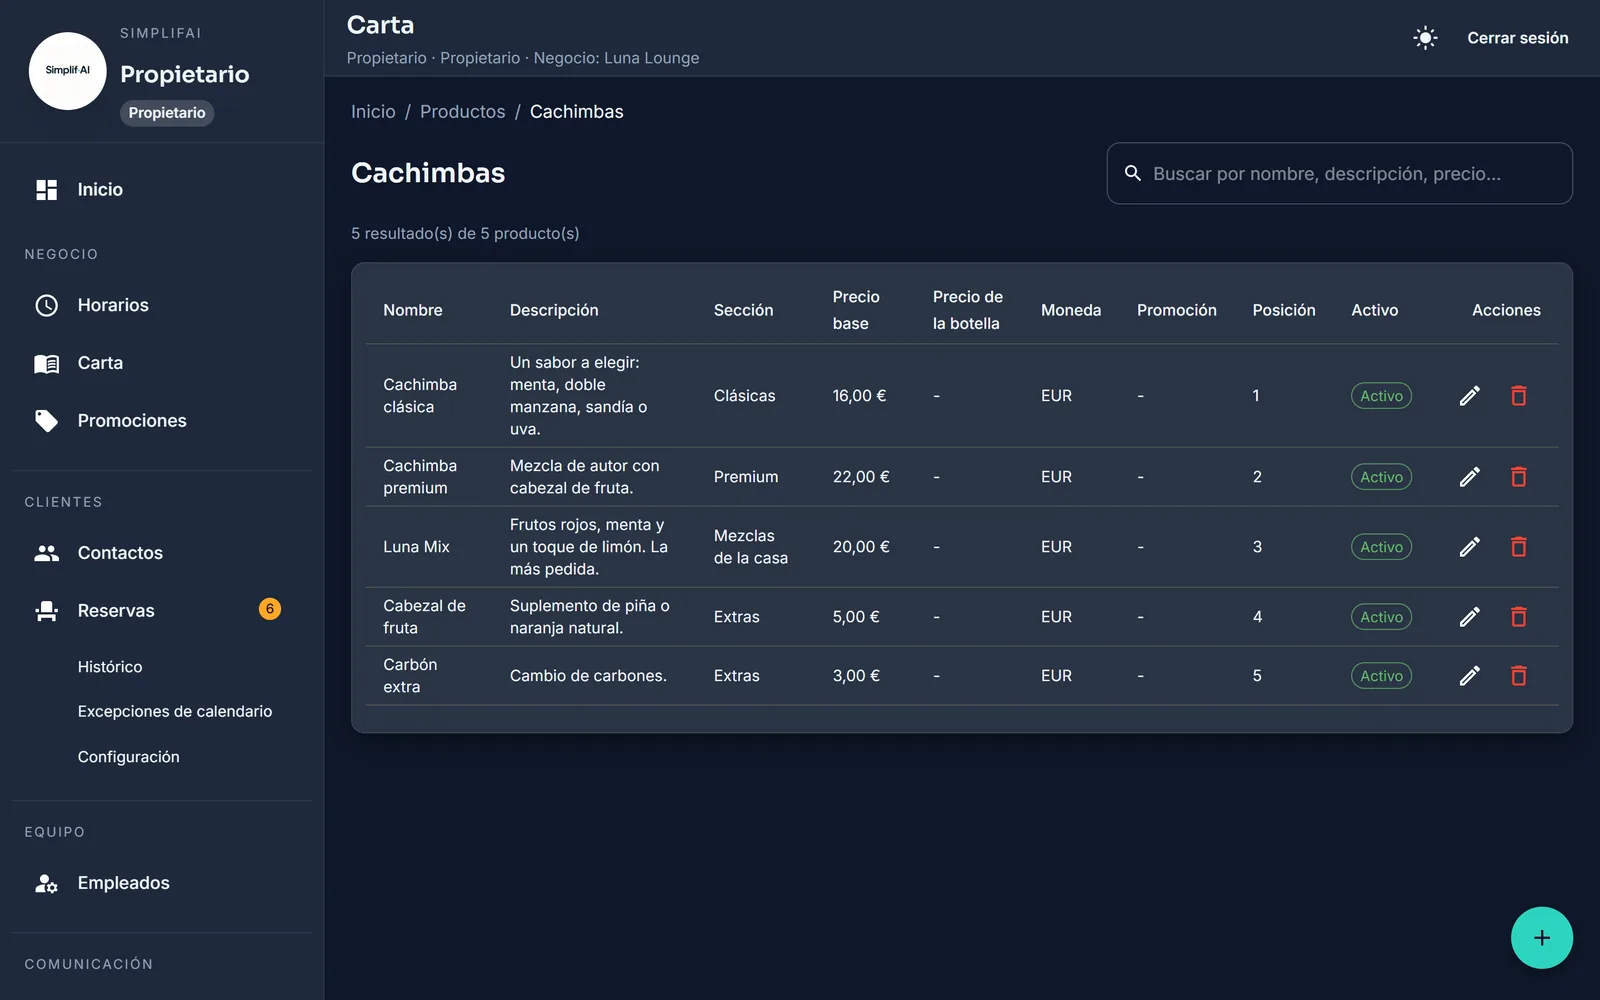Go to Inicio breadcrumb link
The width and height of the screenshot is (1600, 1000).
coord(373,112)
